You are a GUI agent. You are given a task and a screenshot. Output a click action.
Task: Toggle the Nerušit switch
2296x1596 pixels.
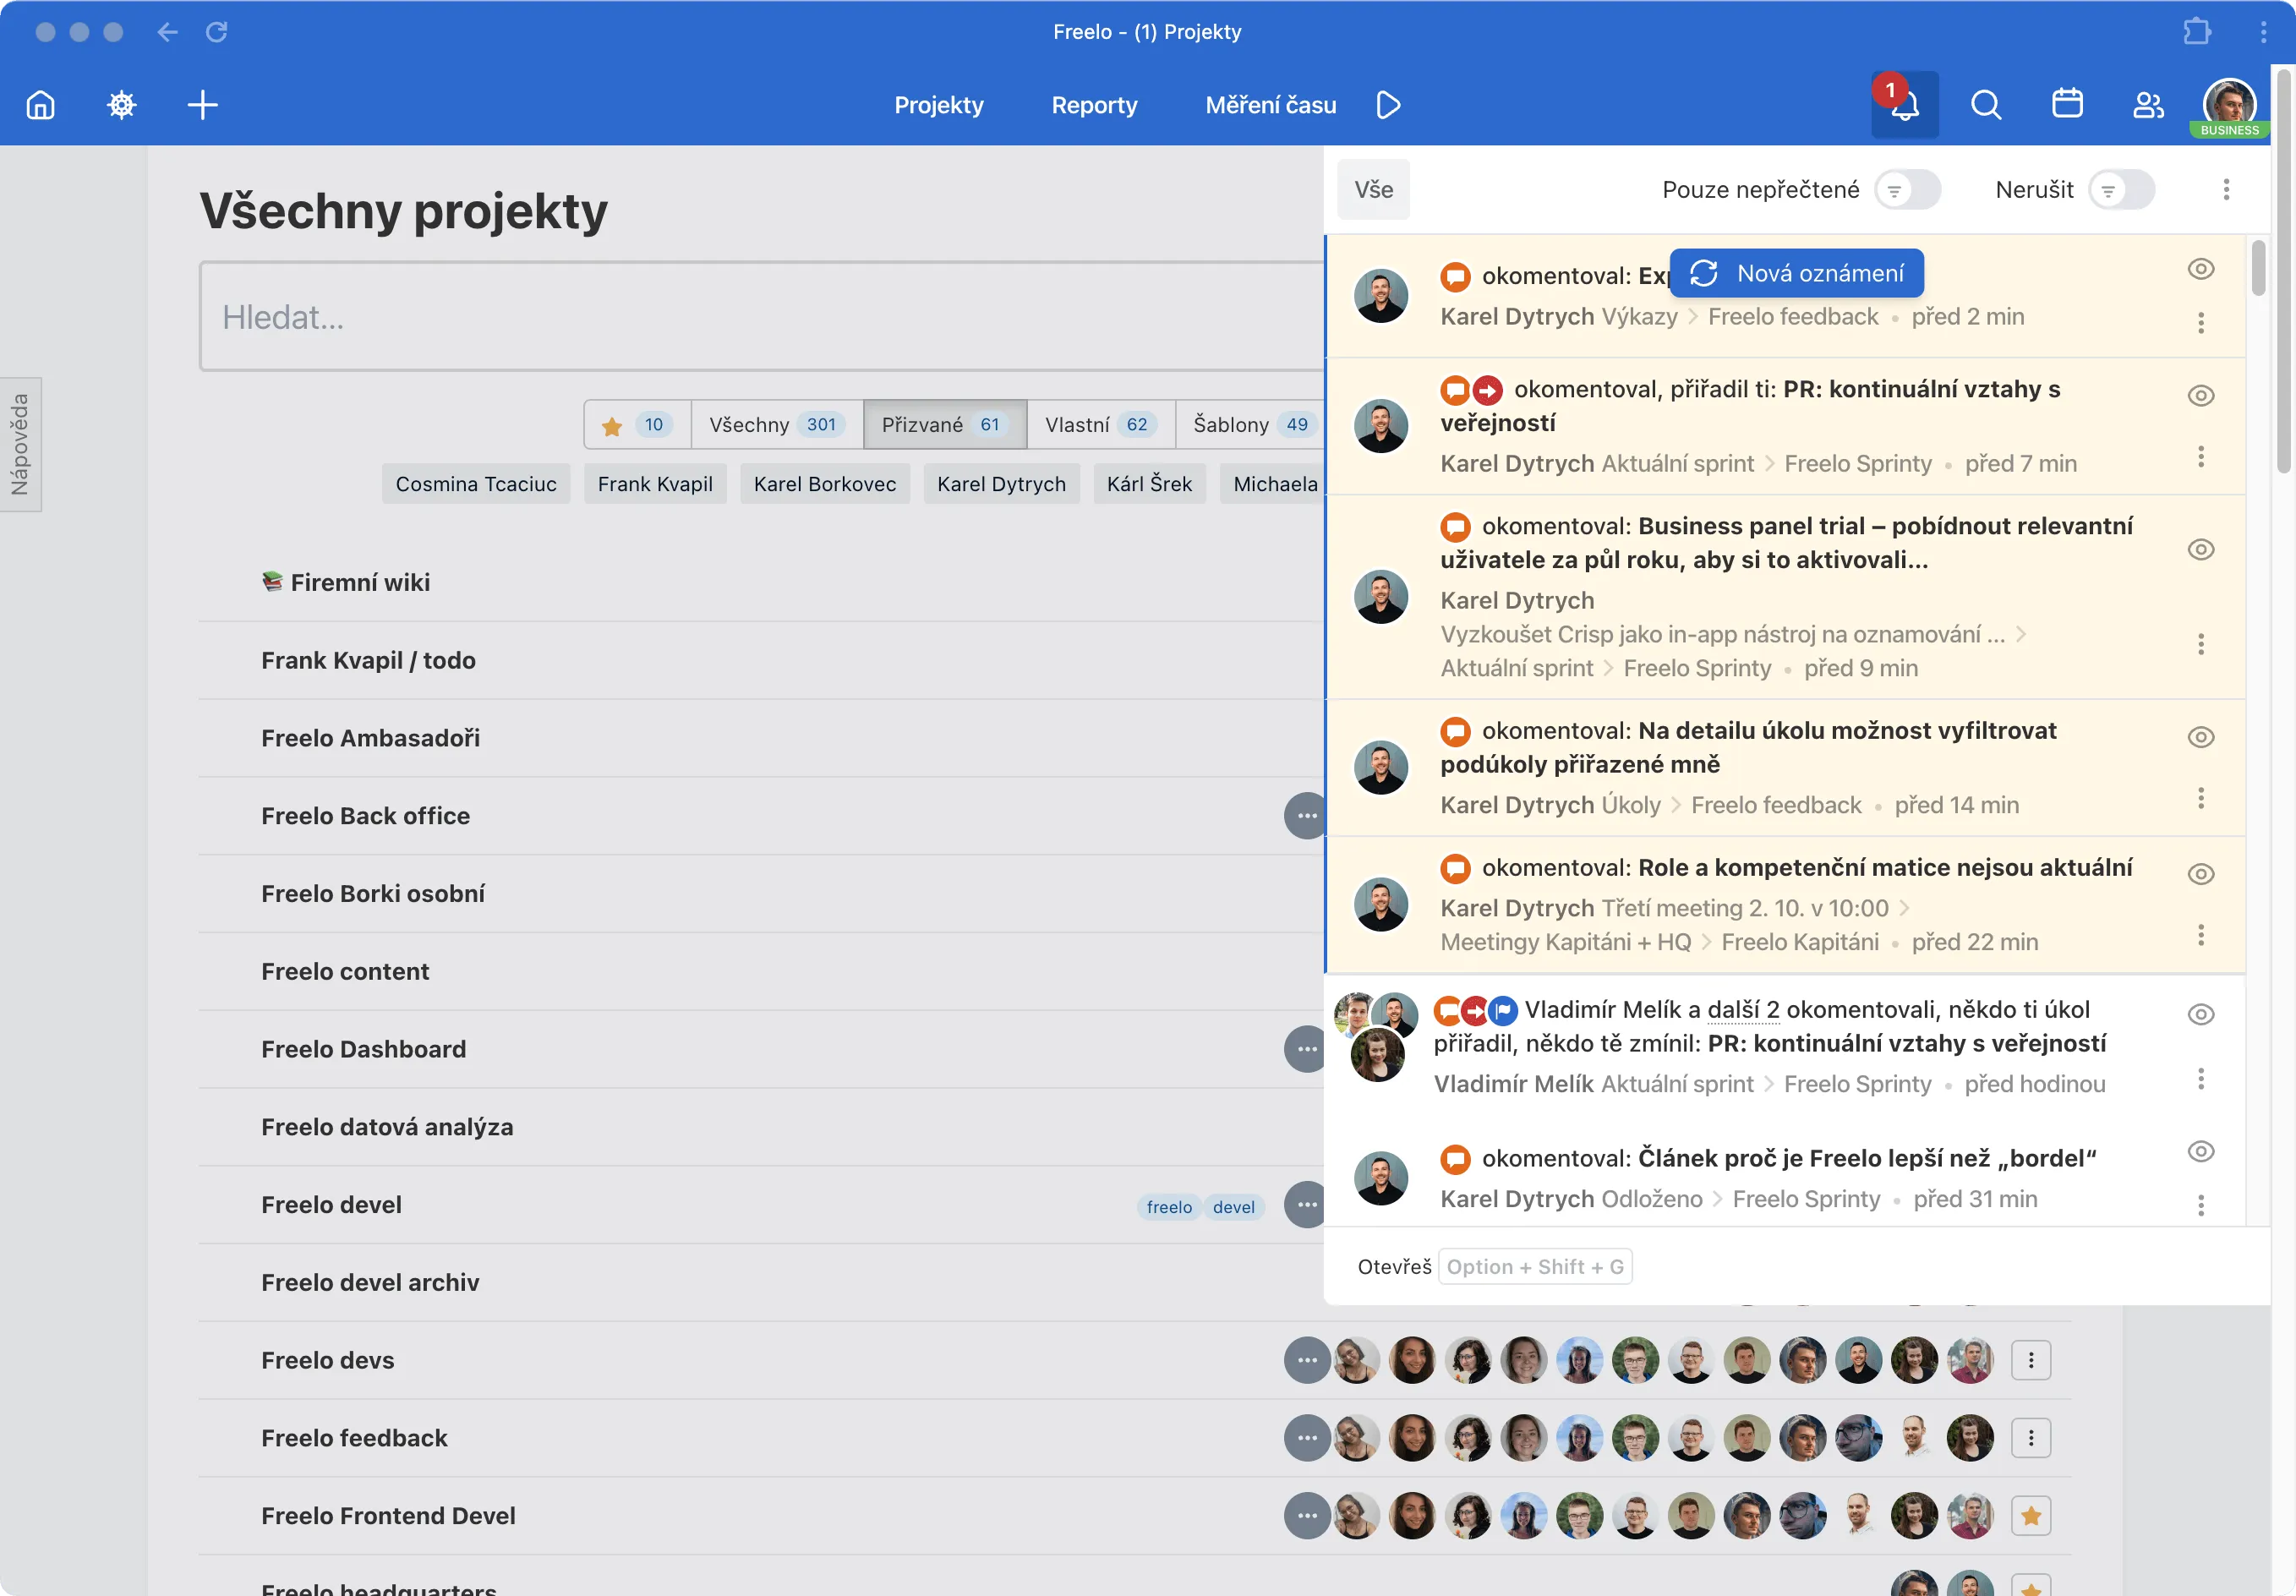[x=2121, y=190]
